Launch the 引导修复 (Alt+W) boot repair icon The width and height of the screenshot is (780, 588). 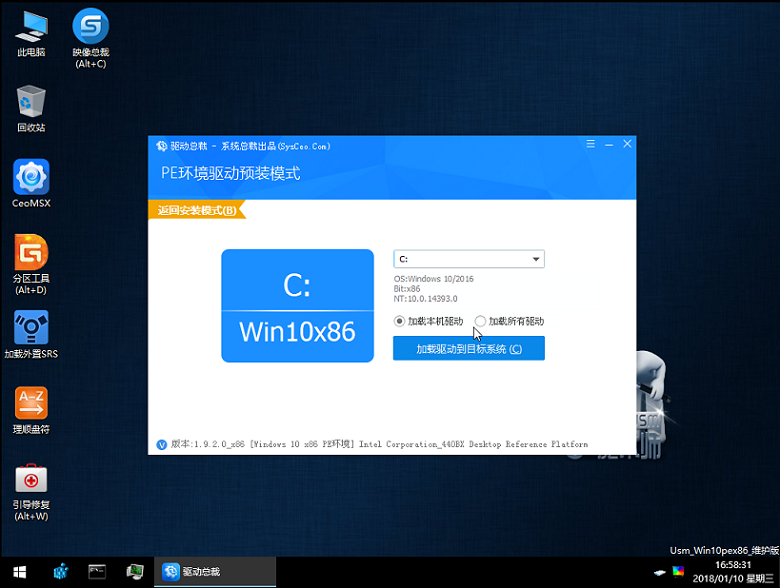pyautogui.click(x=31, y=491)
